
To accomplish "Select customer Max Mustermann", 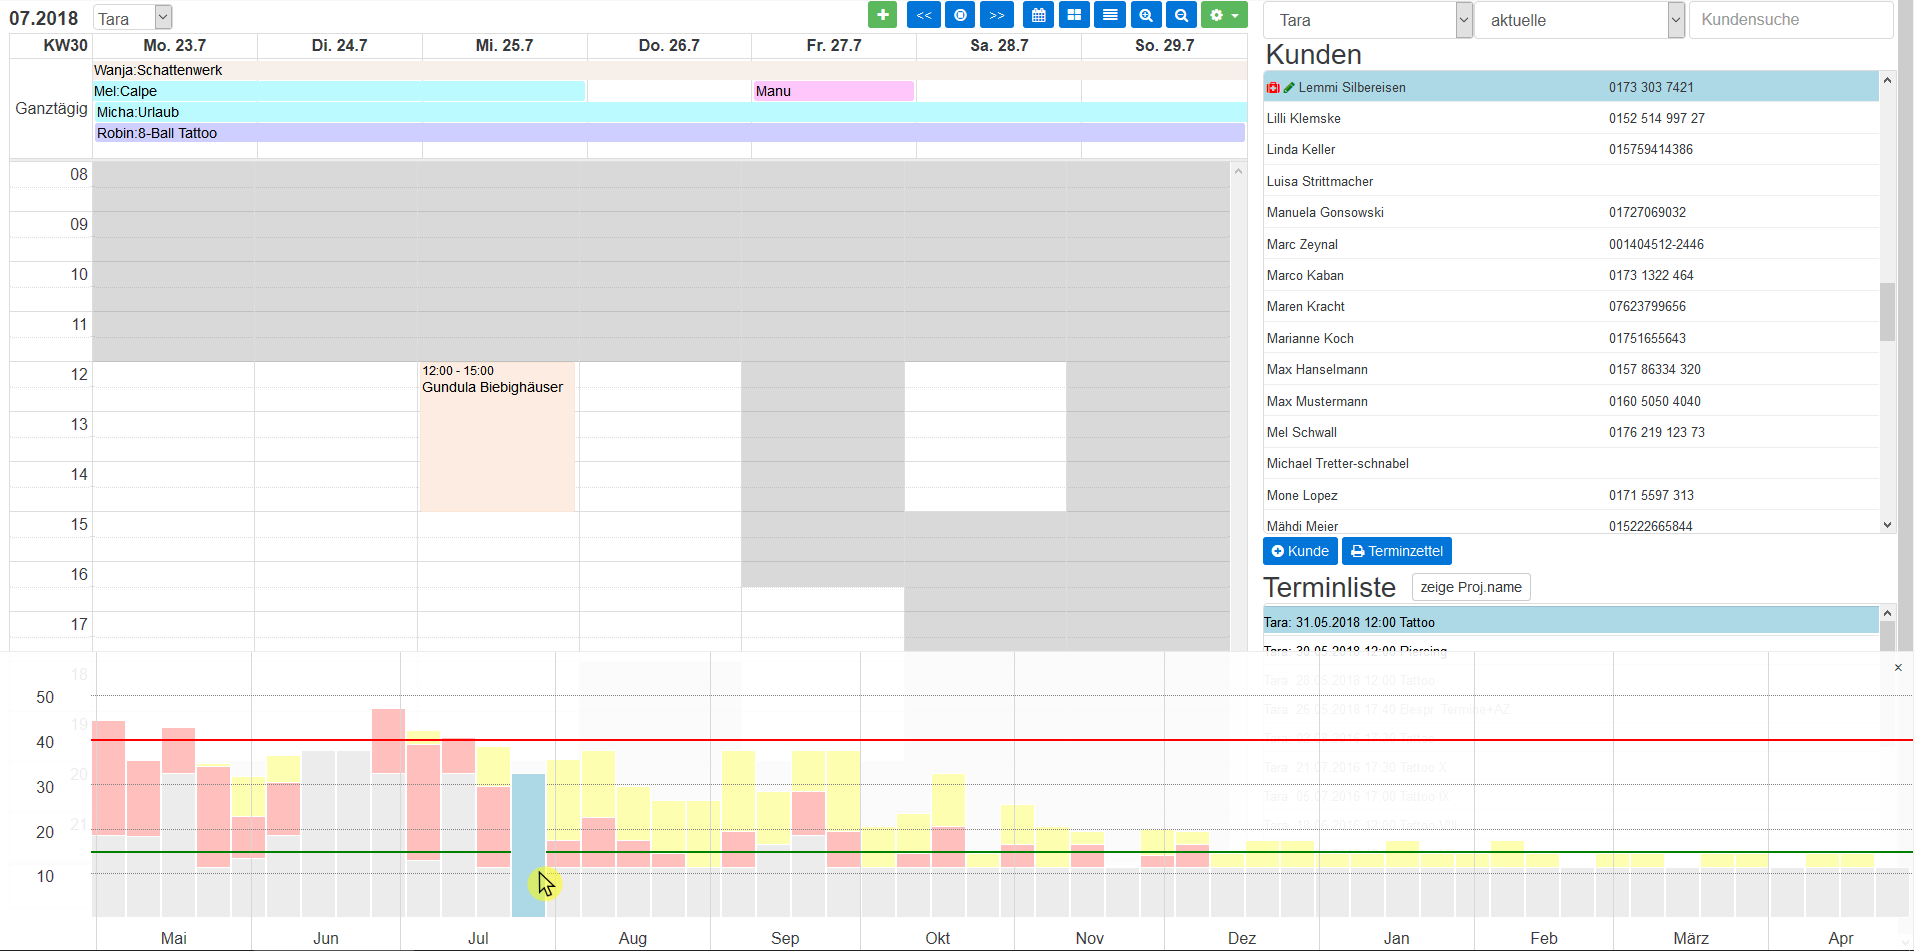I will [x=1571, y=401].
